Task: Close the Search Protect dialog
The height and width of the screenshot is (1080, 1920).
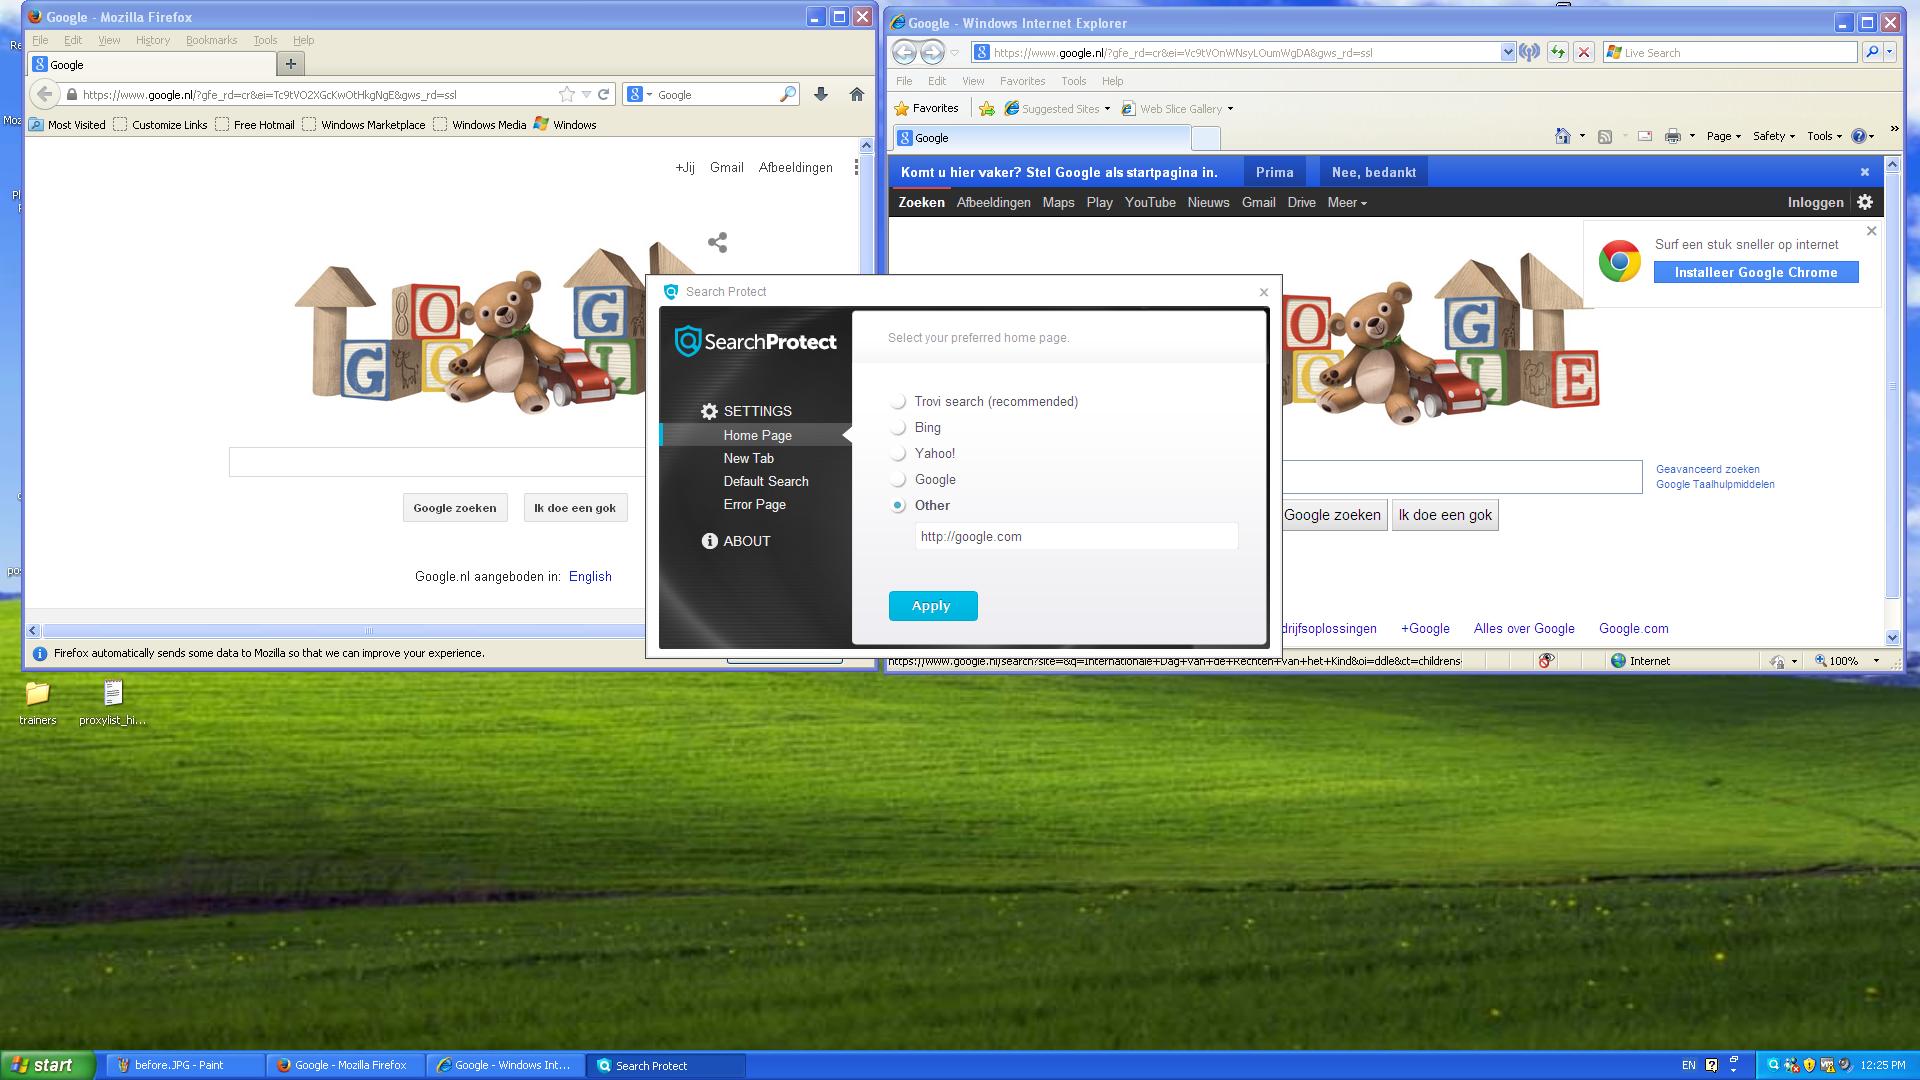Action: [x=1264, y=292]
